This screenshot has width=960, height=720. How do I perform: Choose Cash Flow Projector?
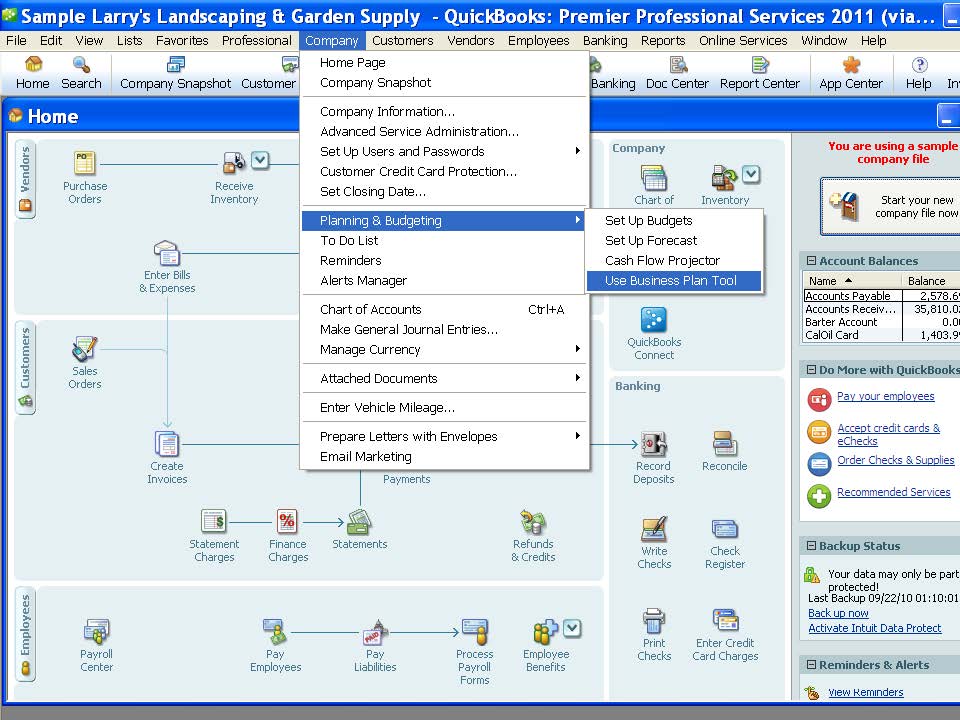point(674,260)
